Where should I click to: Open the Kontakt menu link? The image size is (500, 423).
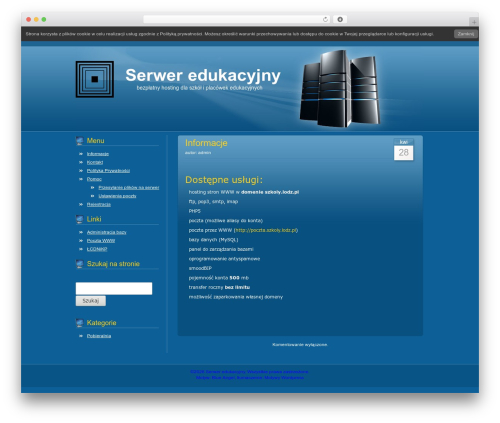(x=95, y=162)
